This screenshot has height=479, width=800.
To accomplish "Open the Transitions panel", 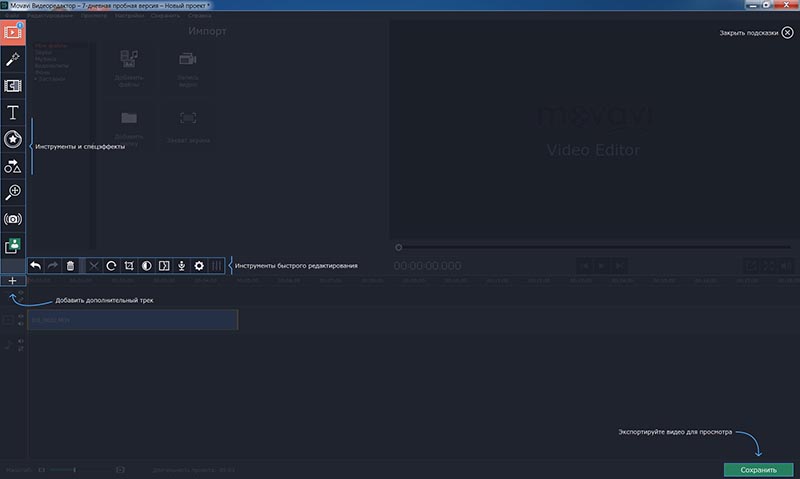I will click(x=13, y=86).
